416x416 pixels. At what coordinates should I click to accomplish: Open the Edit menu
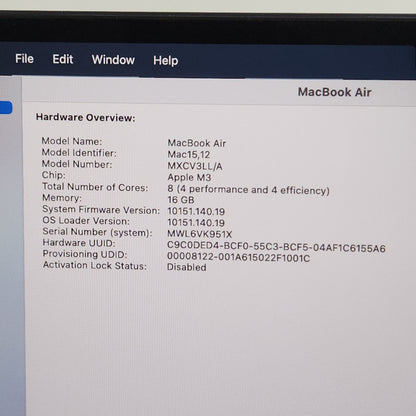pyautogui.click(x=63, y=59)
